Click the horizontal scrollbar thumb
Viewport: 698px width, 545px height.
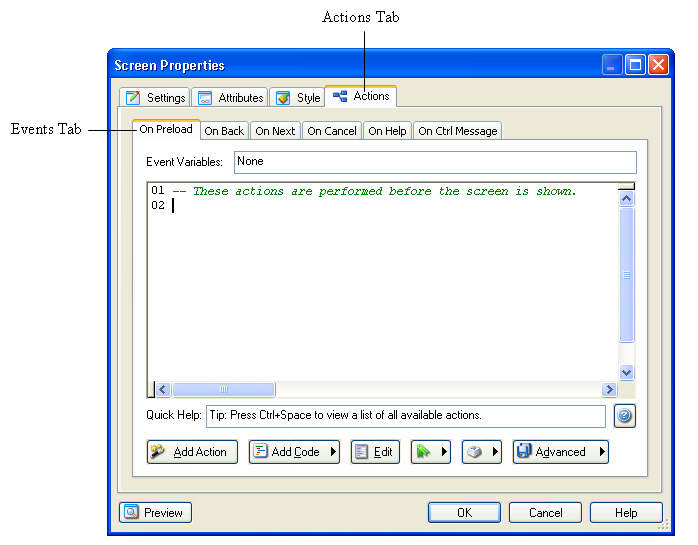224,390
